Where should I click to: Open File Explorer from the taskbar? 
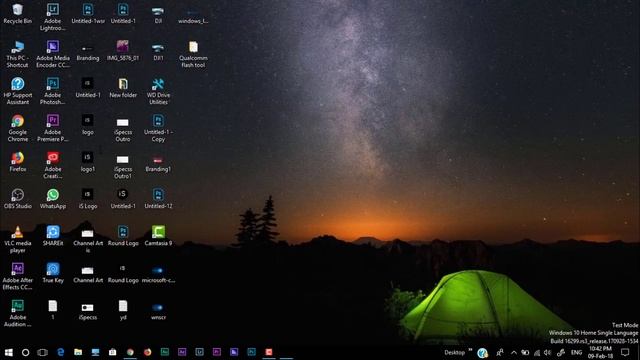pos(78,352)
